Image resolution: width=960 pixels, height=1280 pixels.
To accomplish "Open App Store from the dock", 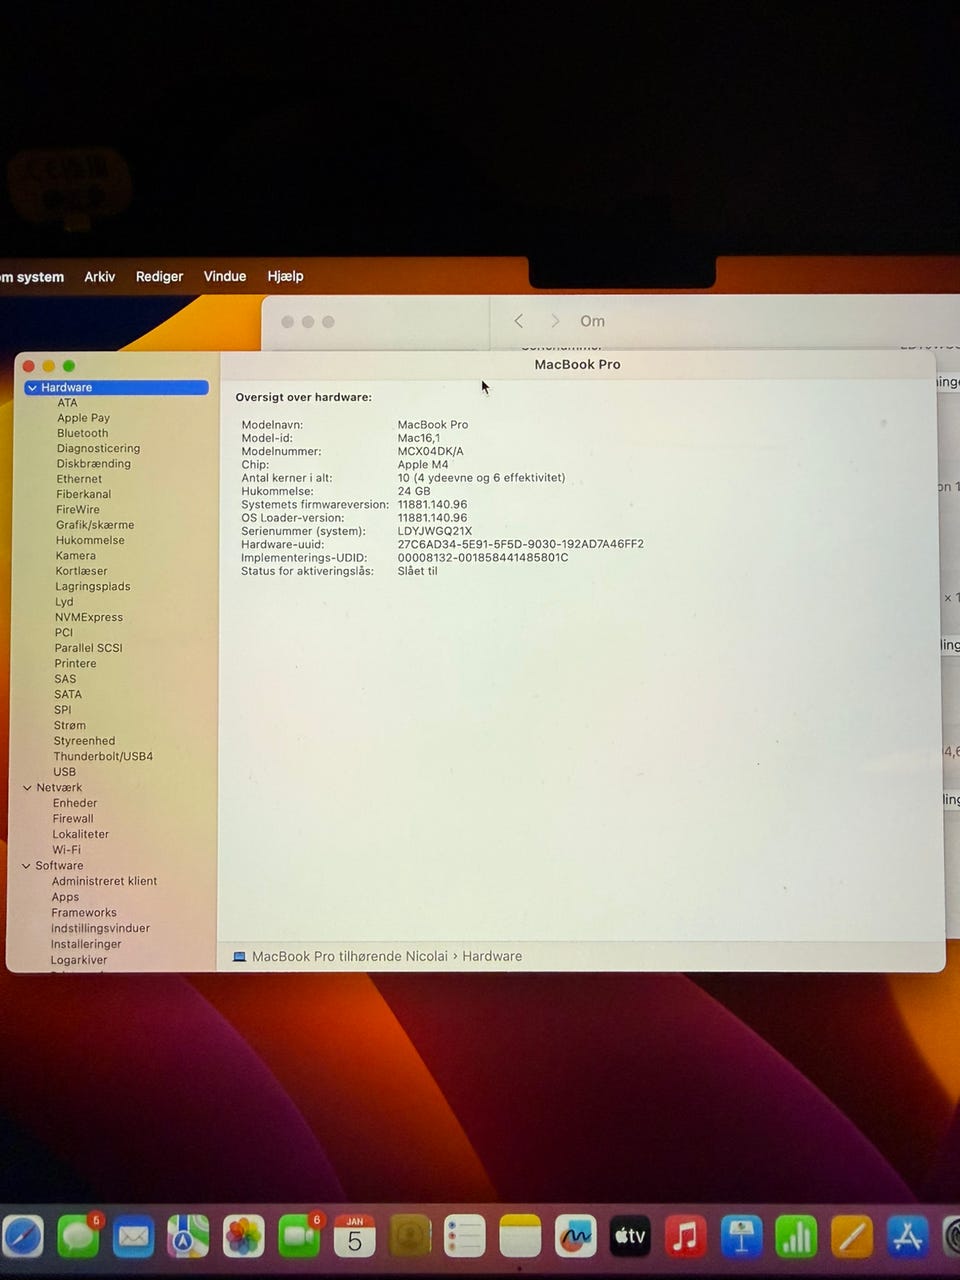I will click(907, 1237).
